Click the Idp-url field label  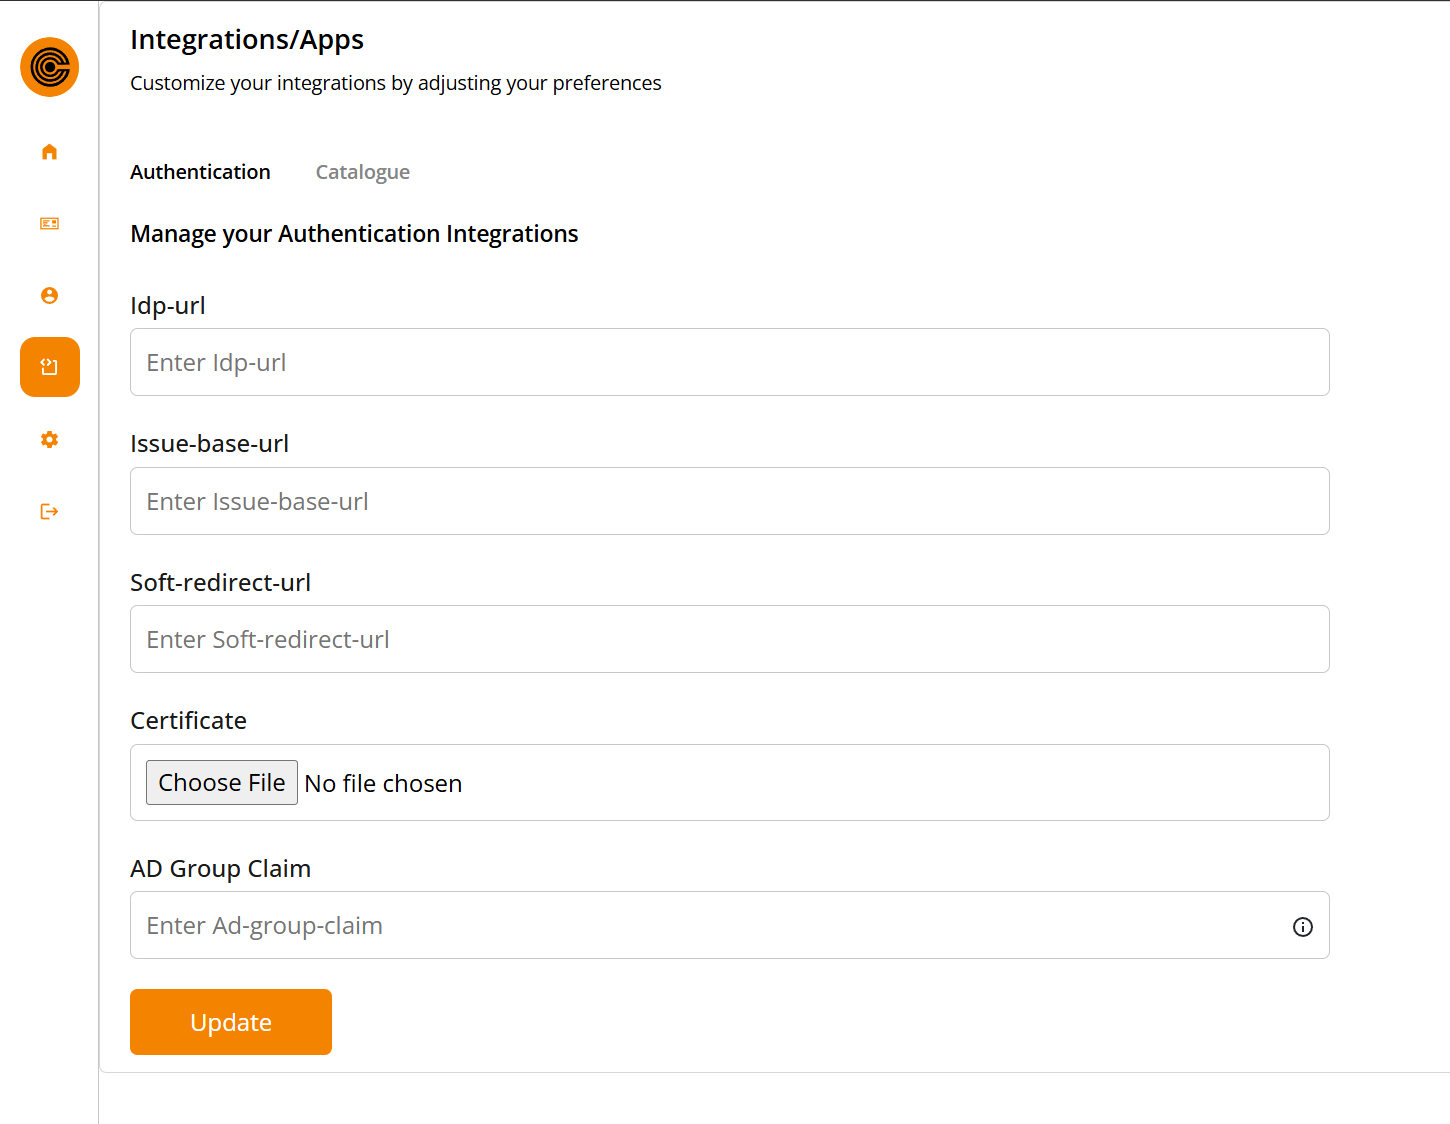coord(167,306)
